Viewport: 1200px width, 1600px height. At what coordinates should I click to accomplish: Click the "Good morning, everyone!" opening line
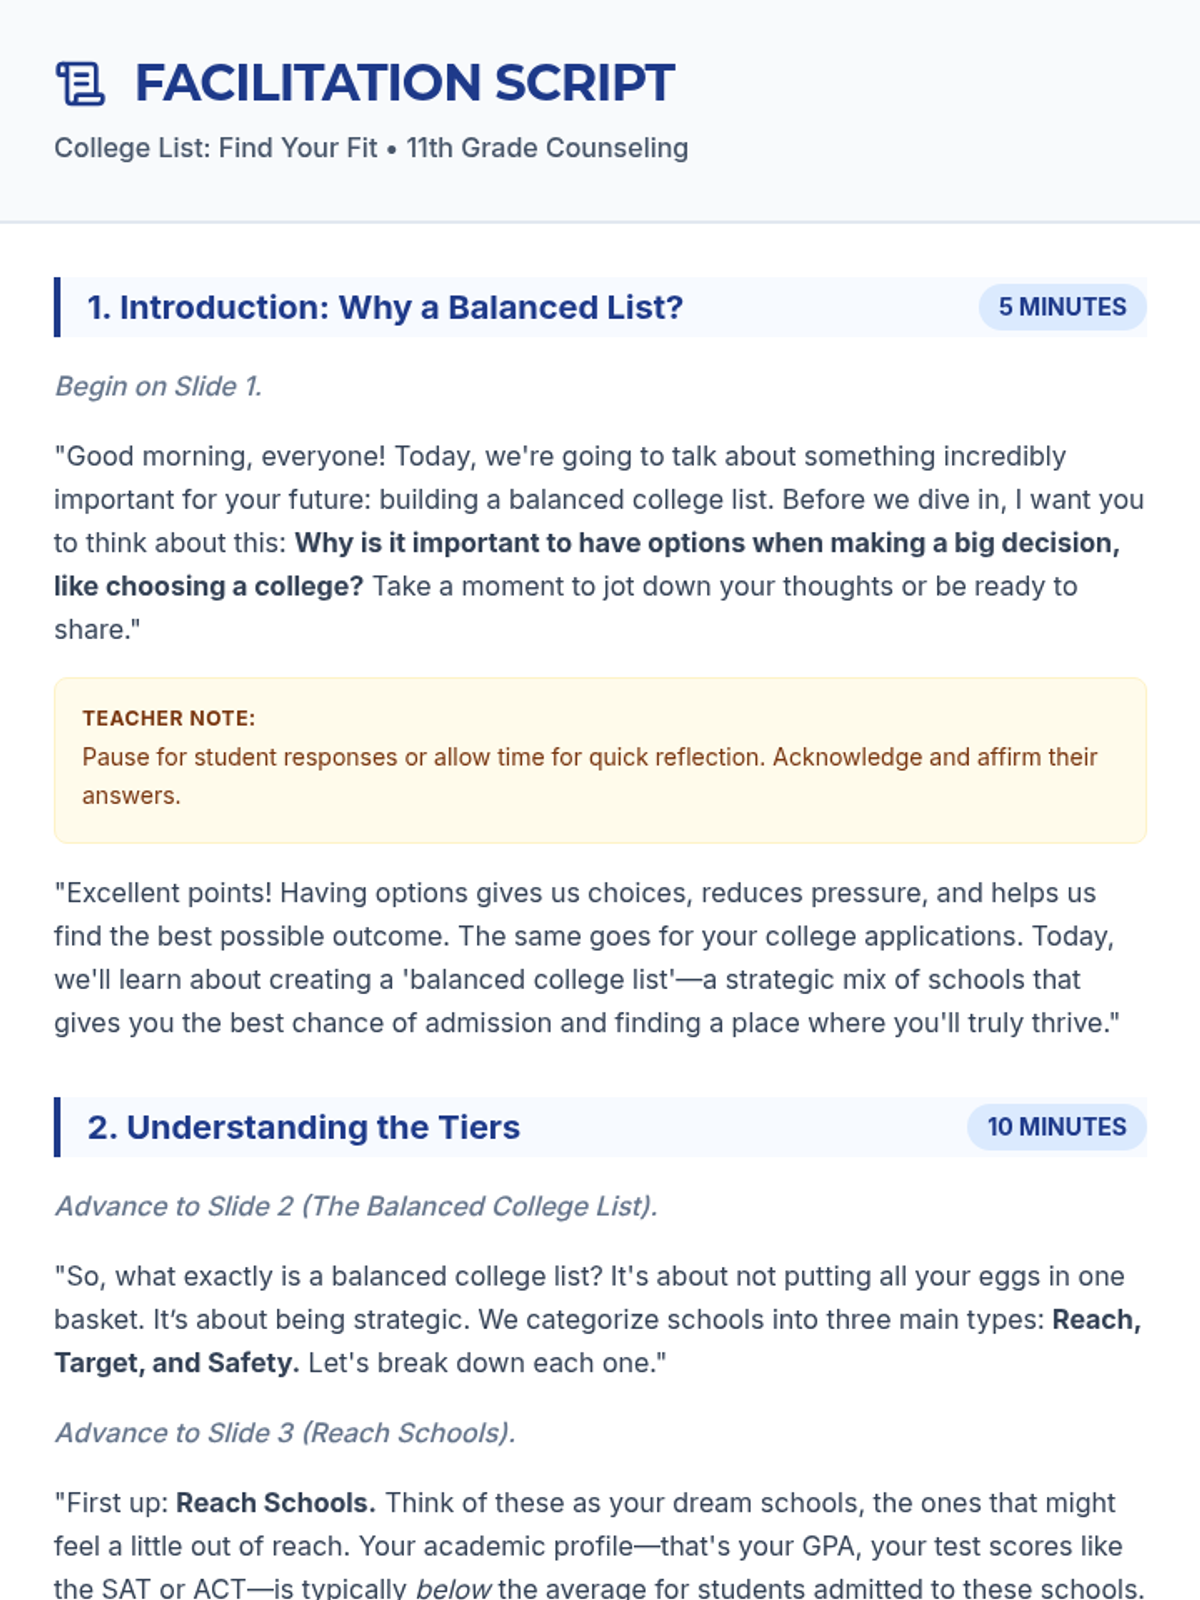tap(220, 456)
